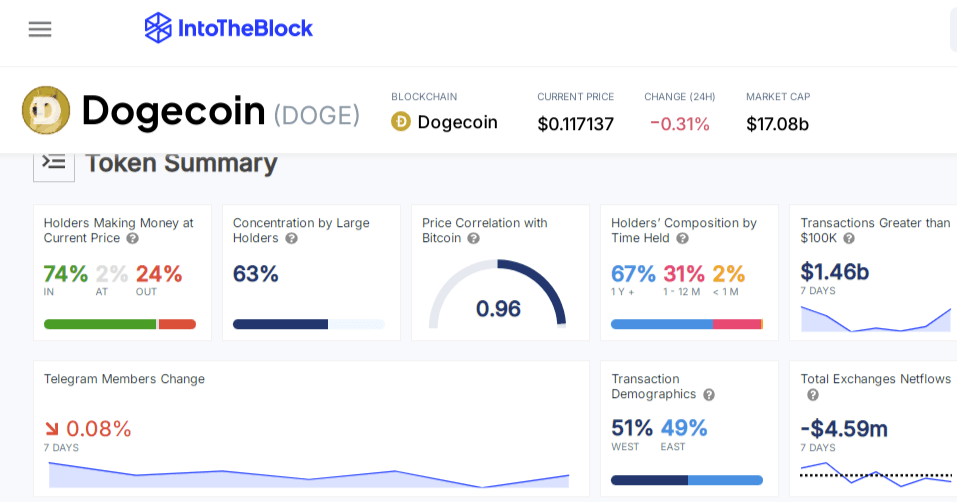This screenshot has height=502, width=957.
Task: Click the 24% OUT value
Action: coord(159,274)
